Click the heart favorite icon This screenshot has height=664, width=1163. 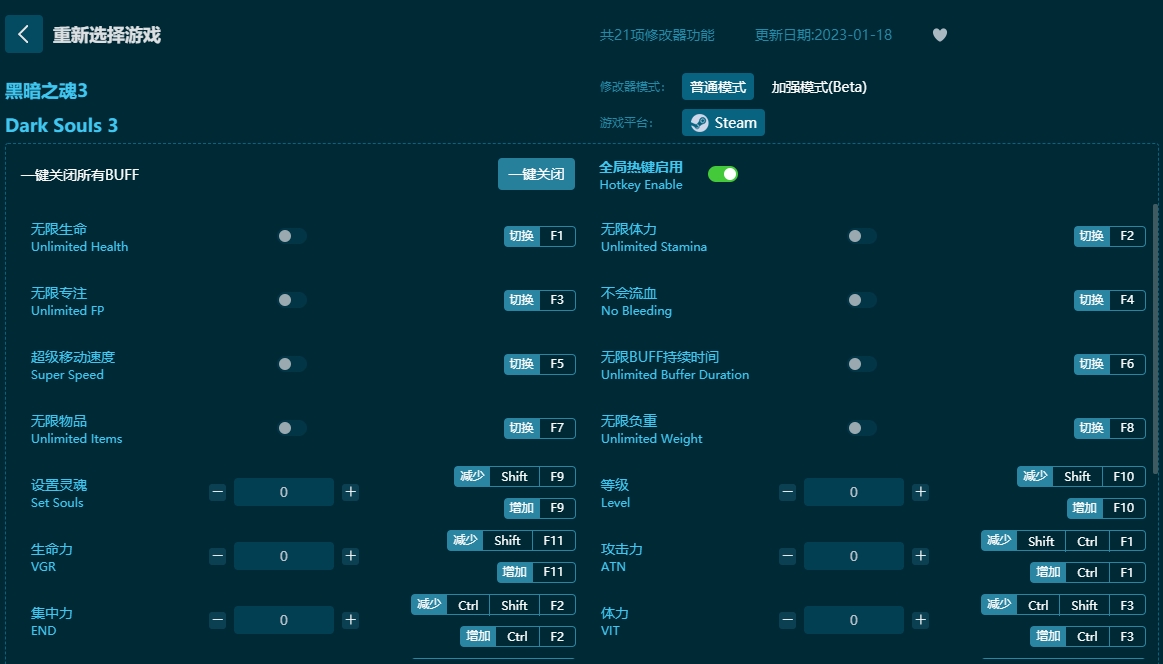[x=940, y=35]
